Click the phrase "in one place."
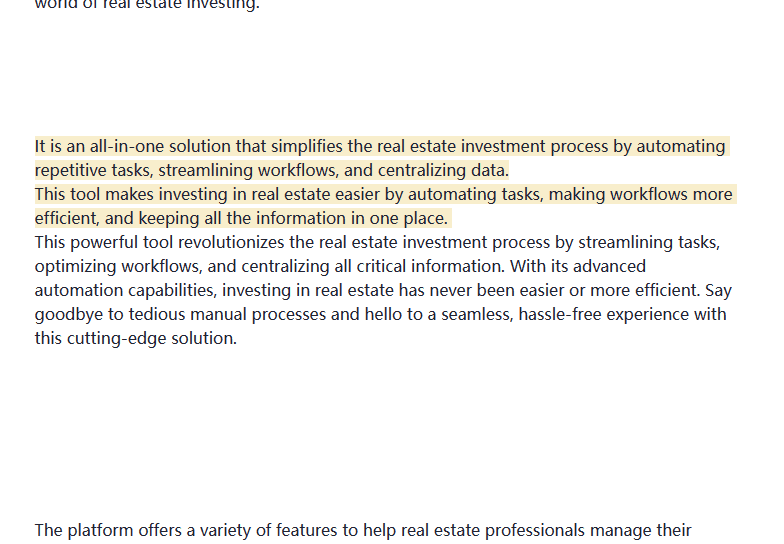Screen dimensions: 784x544 398,219
